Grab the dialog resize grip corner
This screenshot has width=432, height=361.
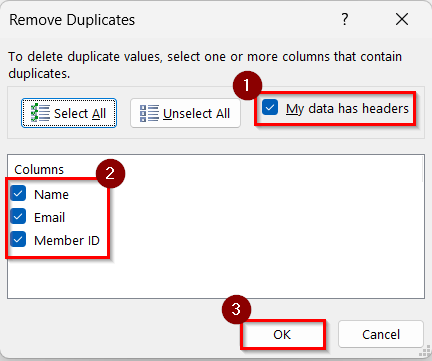[425, 352]
